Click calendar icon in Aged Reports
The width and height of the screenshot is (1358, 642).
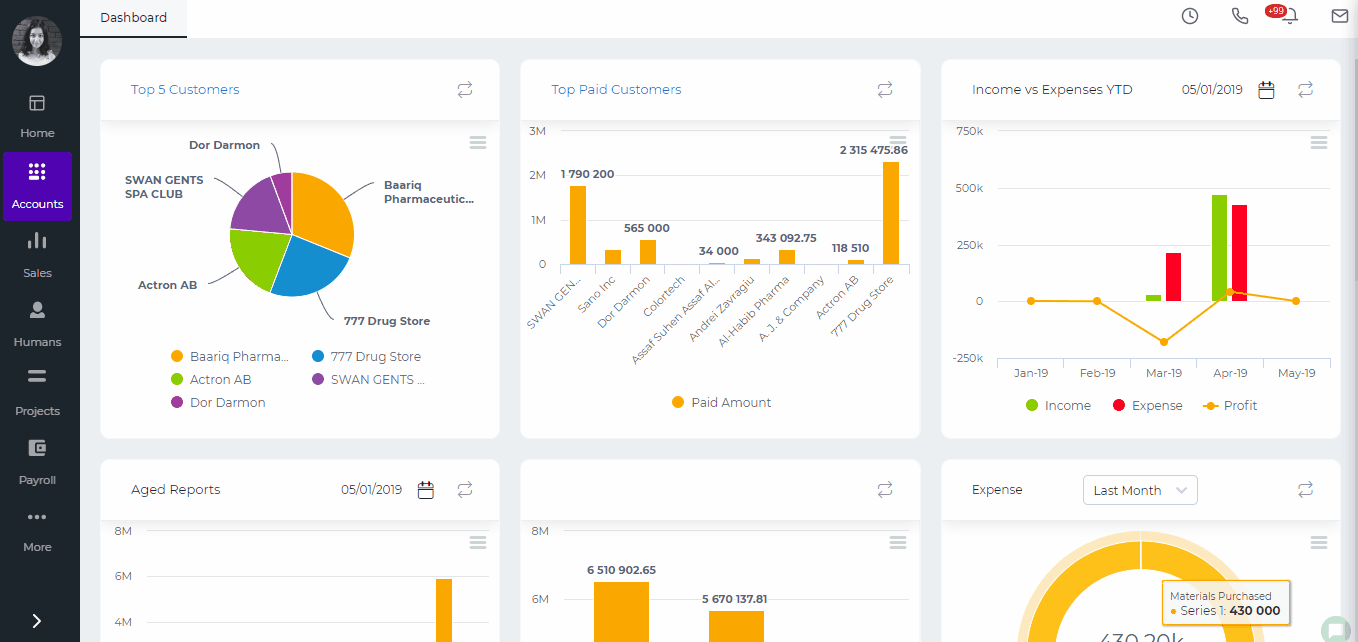pos(426,490)
